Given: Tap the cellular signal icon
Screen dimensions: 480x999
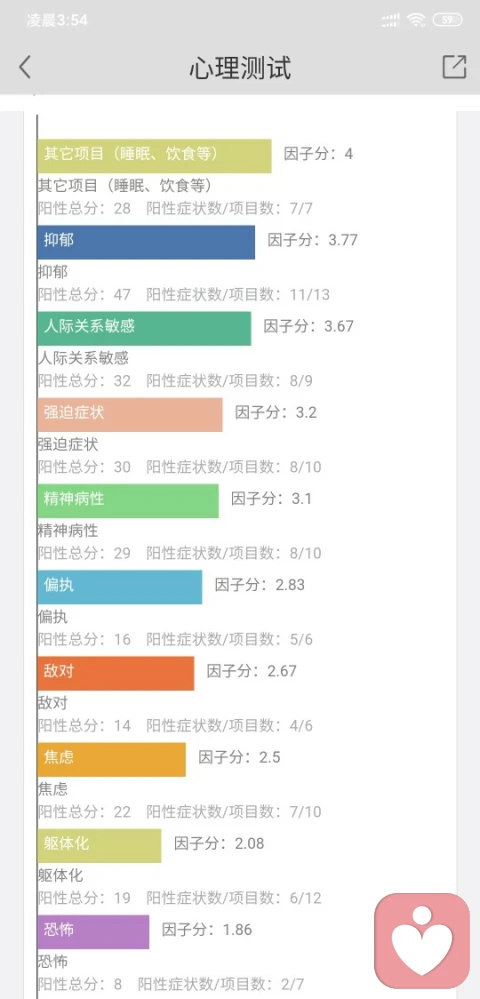Looking at the screenshot, I should coord(390,20).
